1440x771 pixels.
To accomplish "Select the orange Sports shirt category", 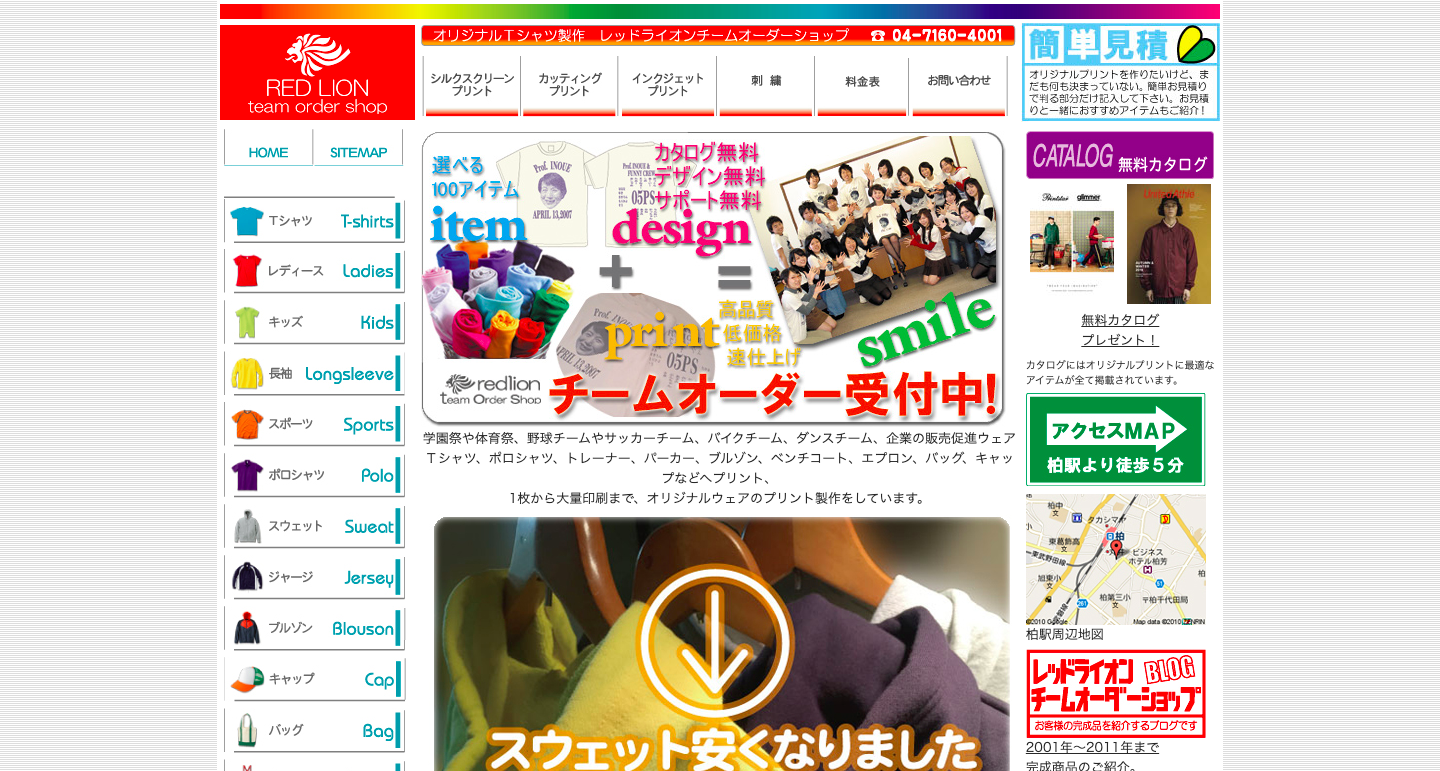I will (x=247, y=424).
